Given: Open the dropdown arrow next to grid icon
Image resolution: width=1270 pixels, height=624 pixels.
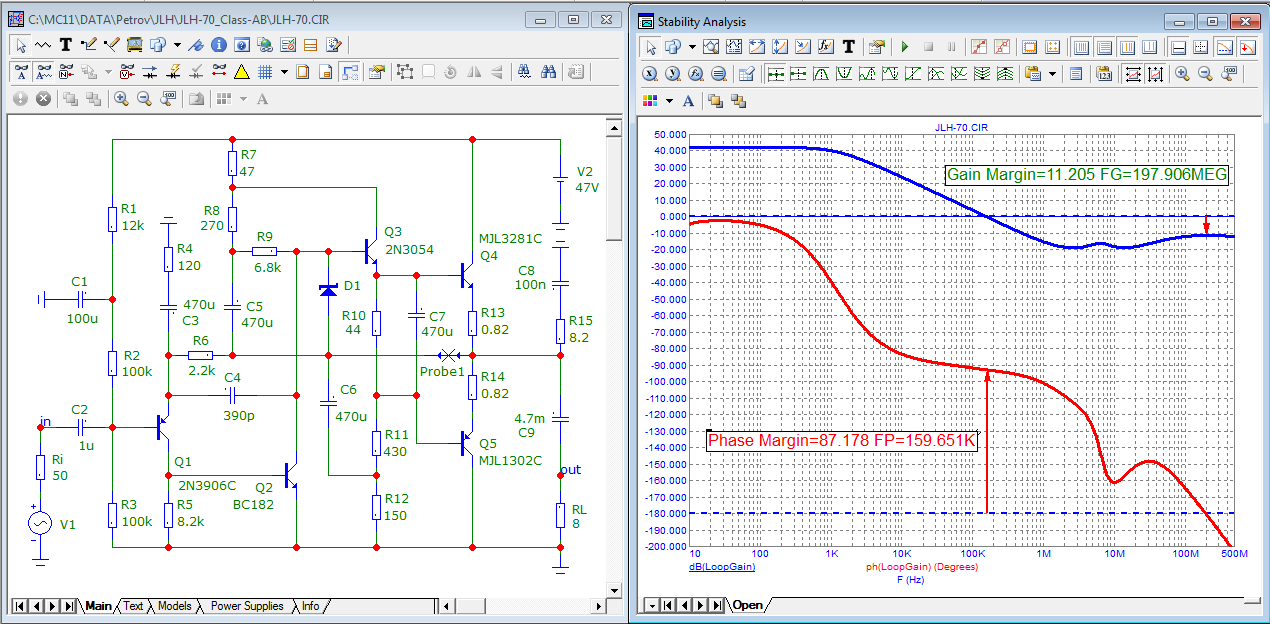Looking at the screenshot, I should pos(284,72).
